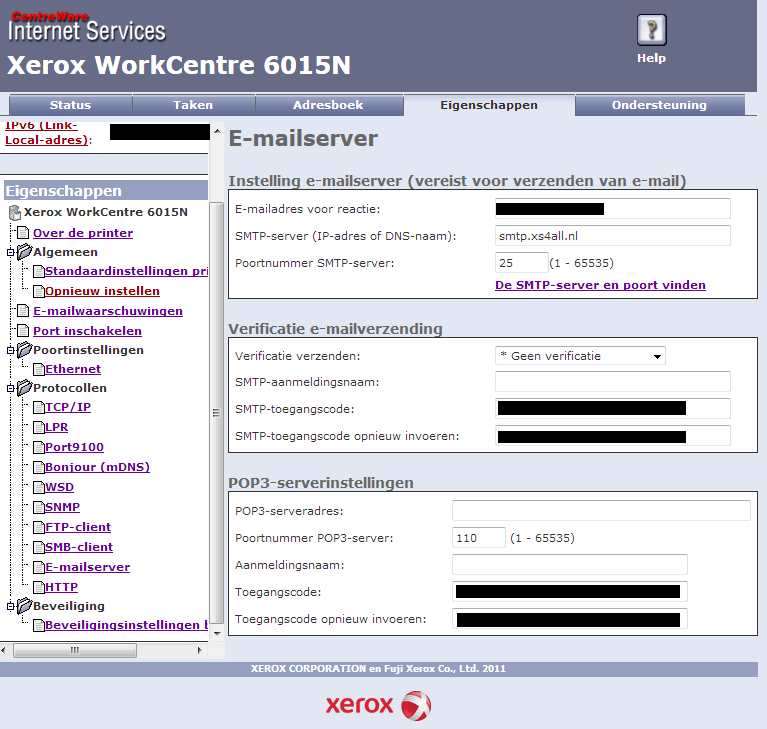Open the SMB-client link

click(x=79, y=547)
